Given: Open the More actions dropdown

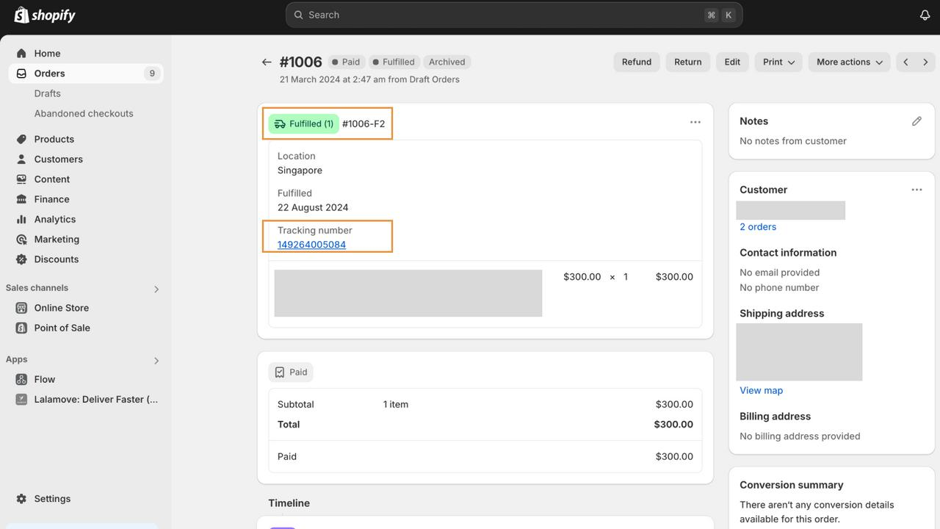Looking at the screenshot, I should point(849,62).
